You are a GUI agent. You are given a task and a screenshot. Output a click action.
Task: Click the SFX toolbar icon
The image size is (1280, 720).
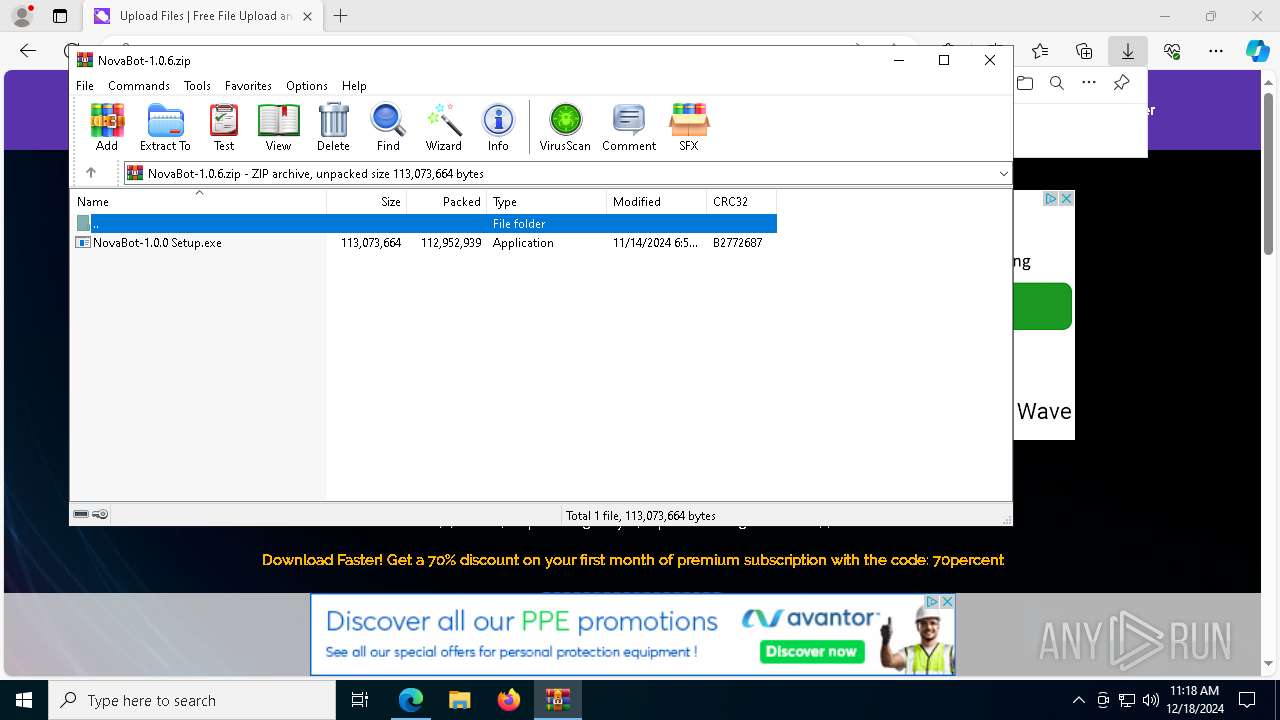point(689,127)
